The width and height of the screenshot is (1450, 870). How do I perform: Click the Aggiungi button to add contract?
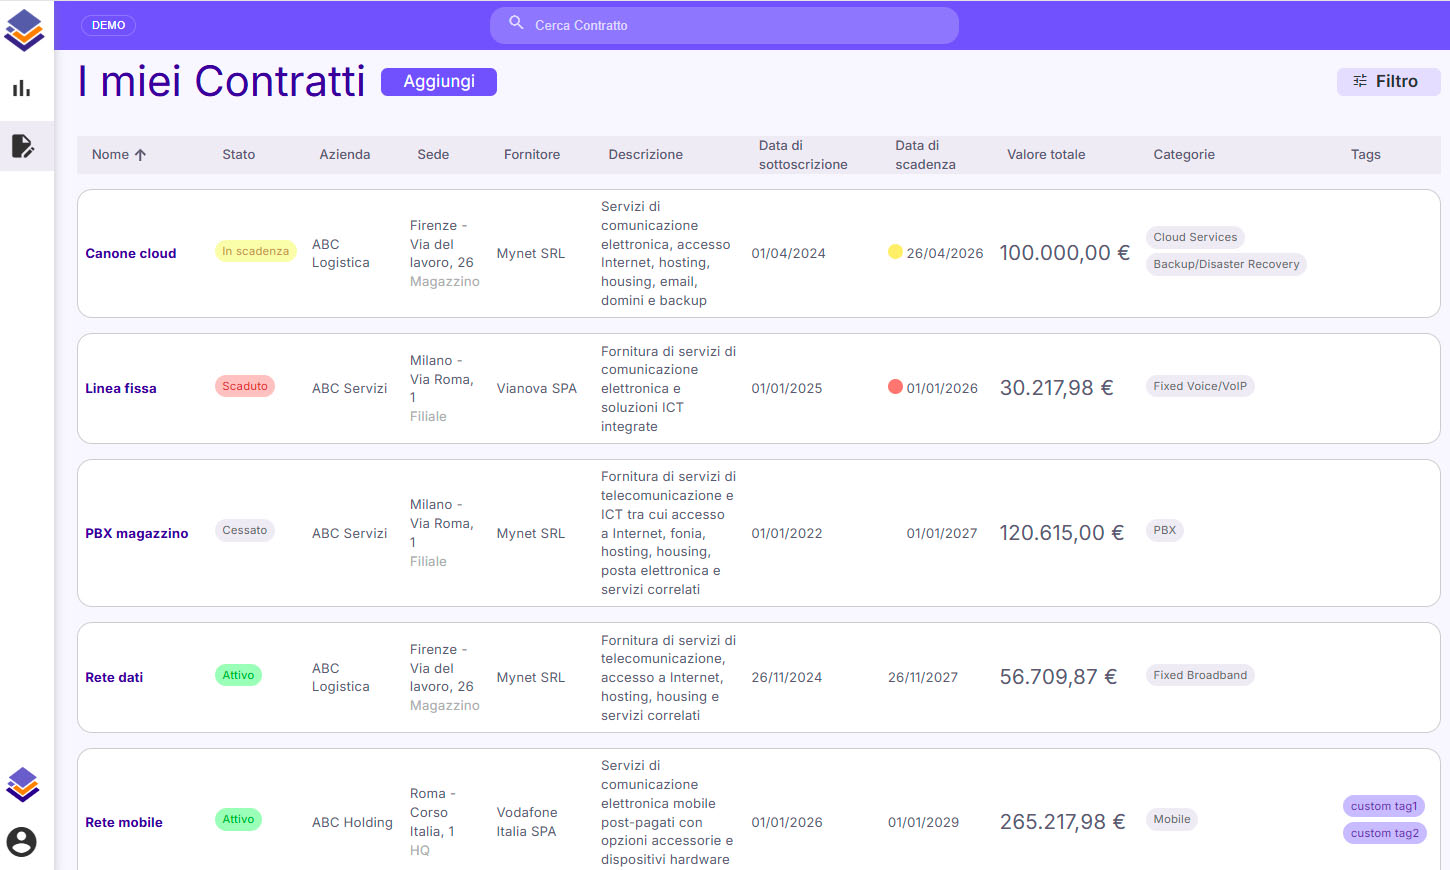pos(439,82)
